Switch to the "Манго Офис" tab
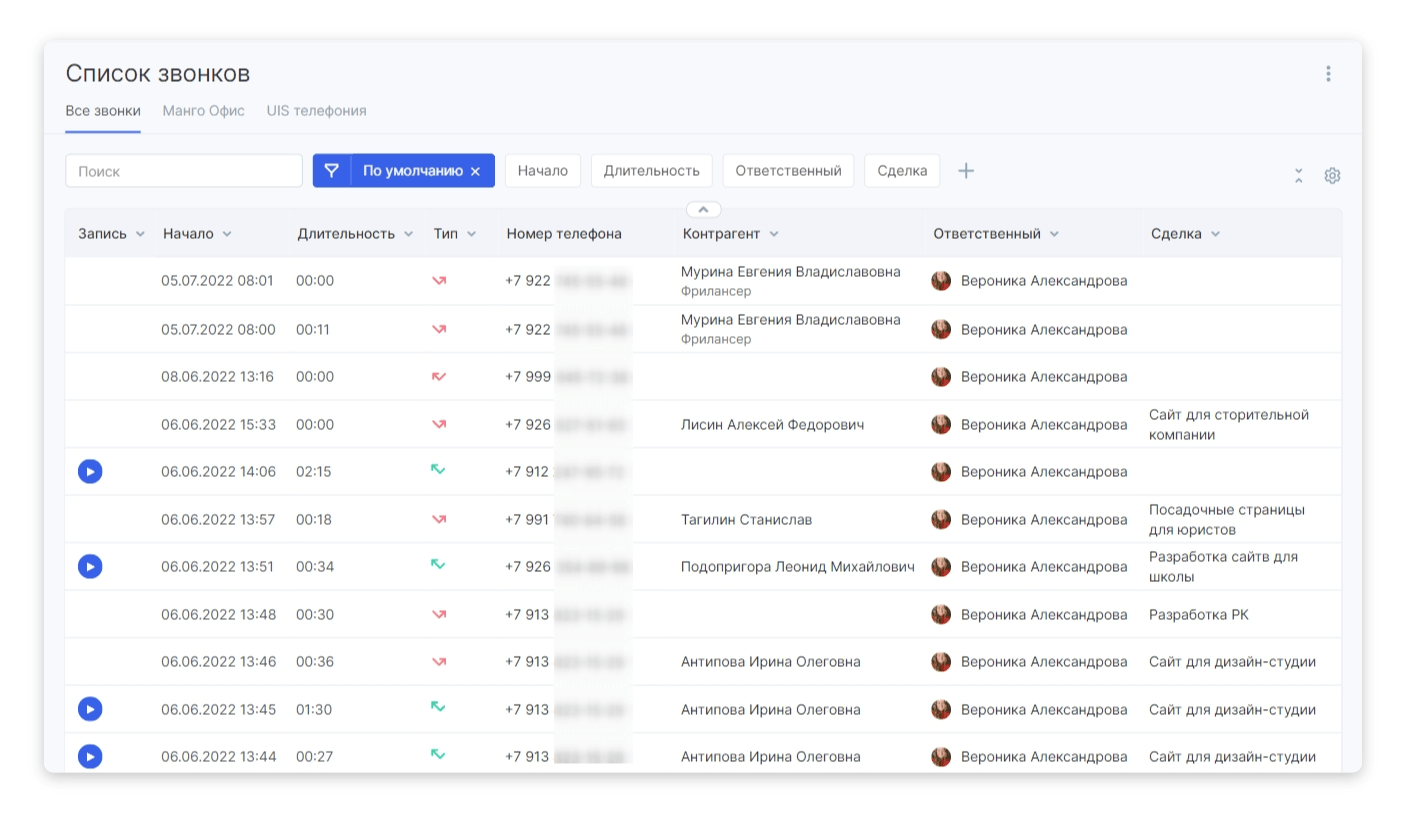 click(203, 110)
